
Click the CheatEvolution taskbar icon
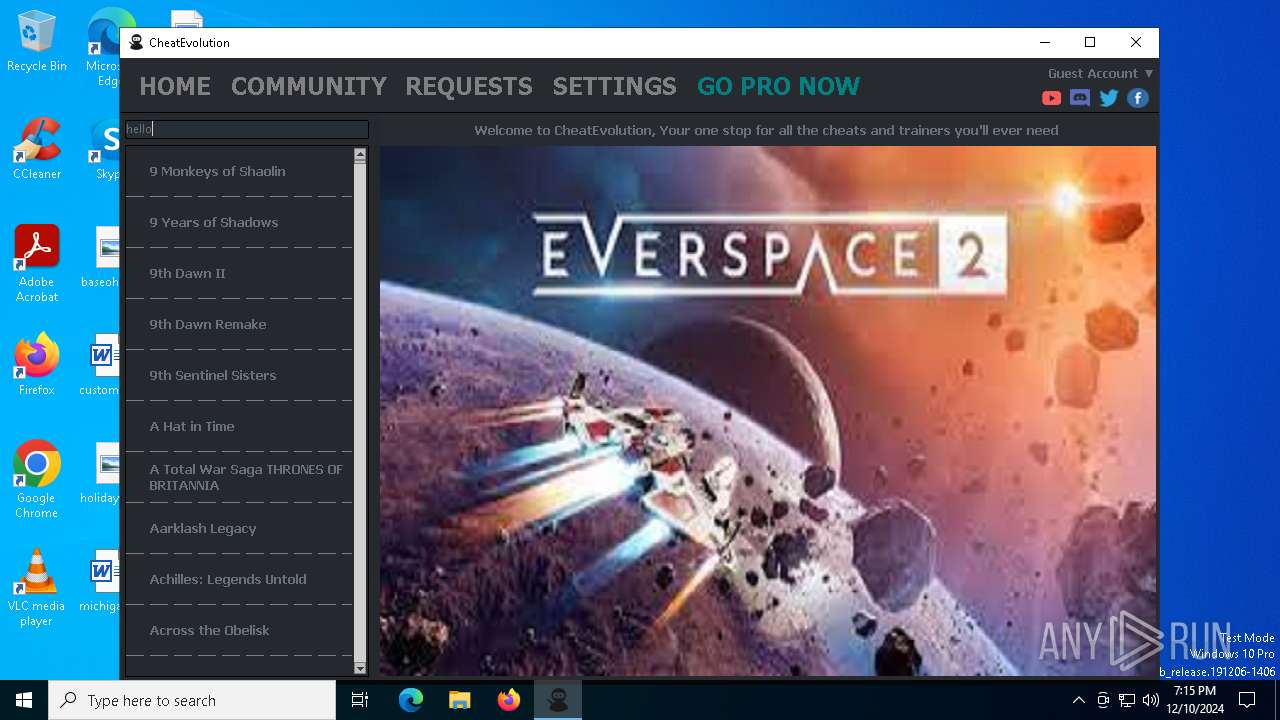click(x=558, y=700)
